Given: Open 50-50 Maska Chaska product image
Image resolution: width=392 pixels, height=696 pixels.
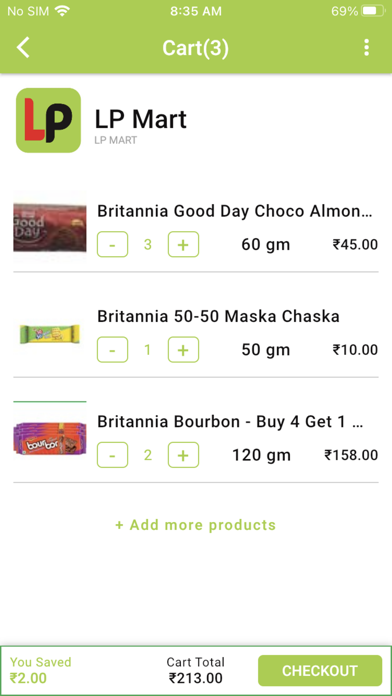Looking at the screenshot, I should 50,334.
